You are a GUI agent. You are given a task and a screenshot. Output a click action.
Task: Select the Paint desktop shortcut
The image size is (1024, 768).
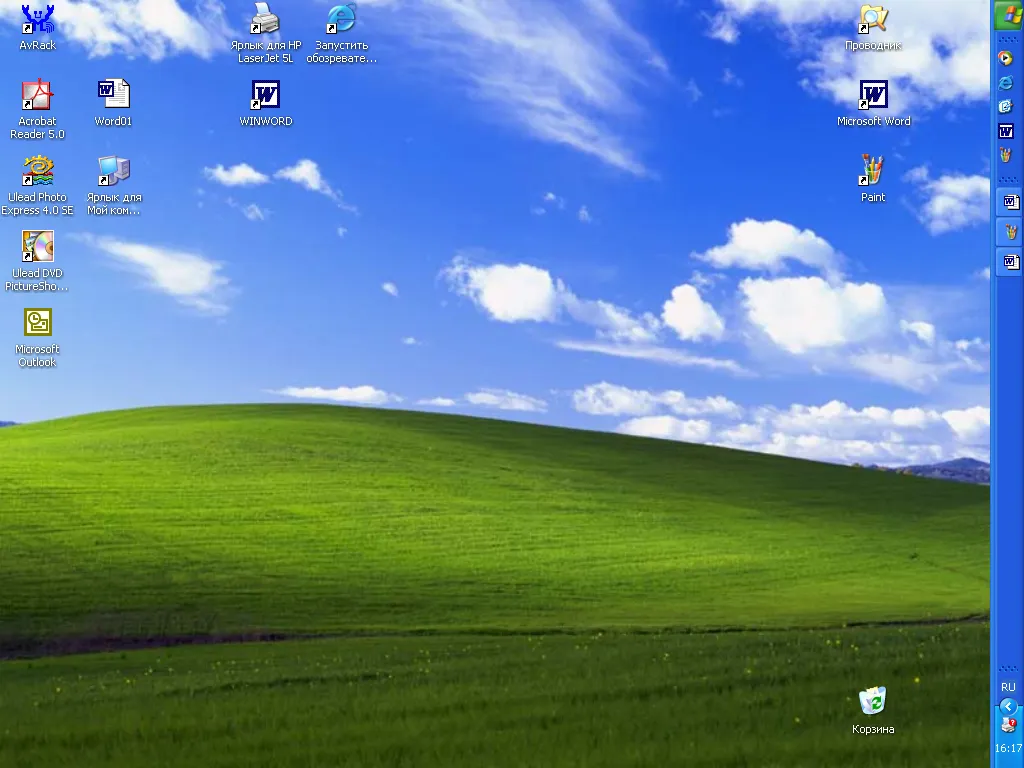click(x=873, y=178)
